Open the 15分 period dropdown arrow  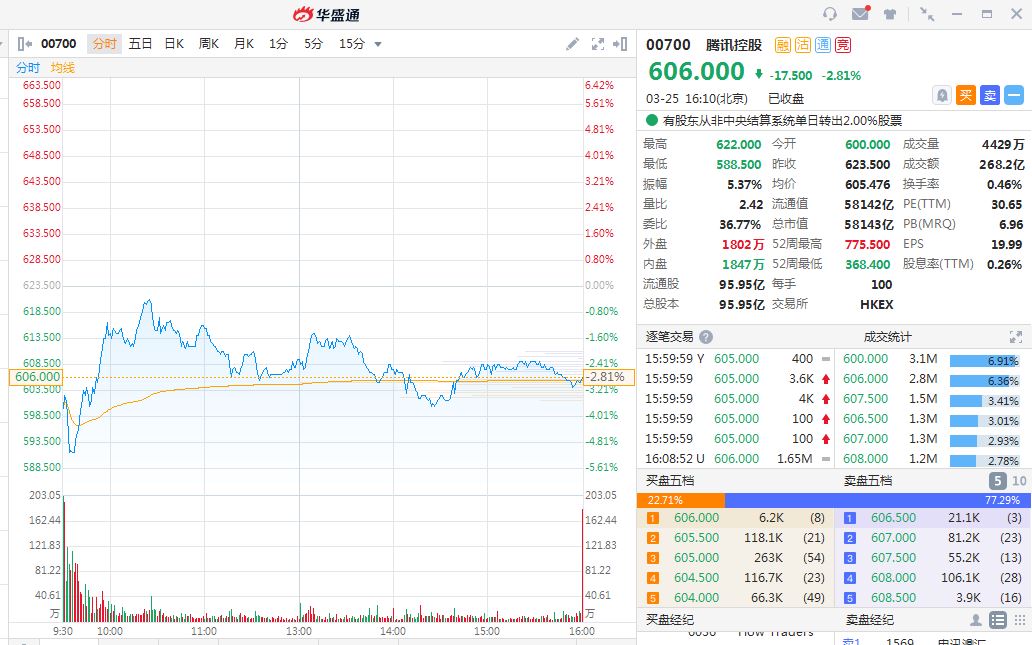pyautogui.click(x=378, y=44)
